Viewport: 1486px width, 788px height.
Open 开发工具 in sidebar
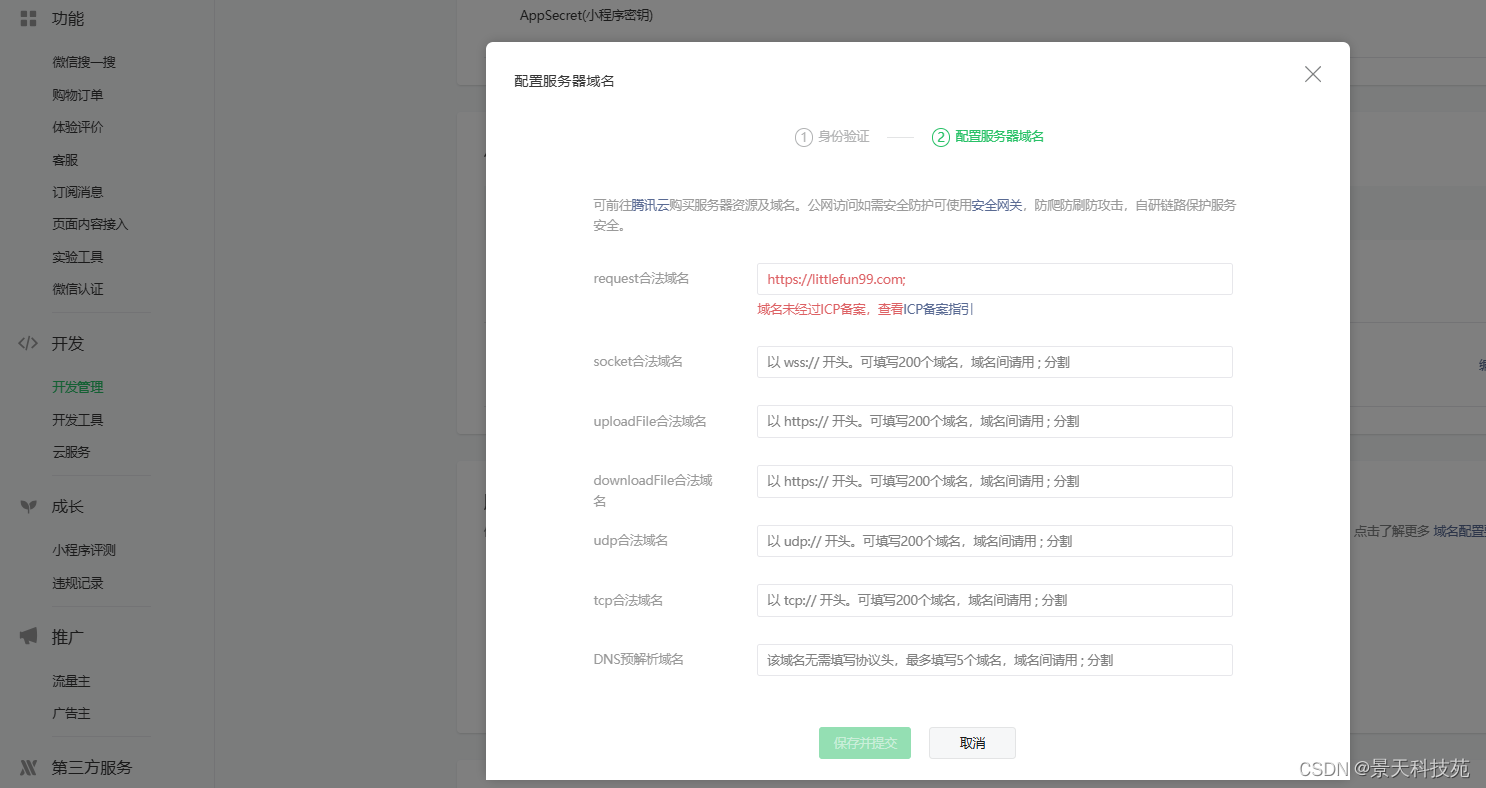[x=78, y=420]
